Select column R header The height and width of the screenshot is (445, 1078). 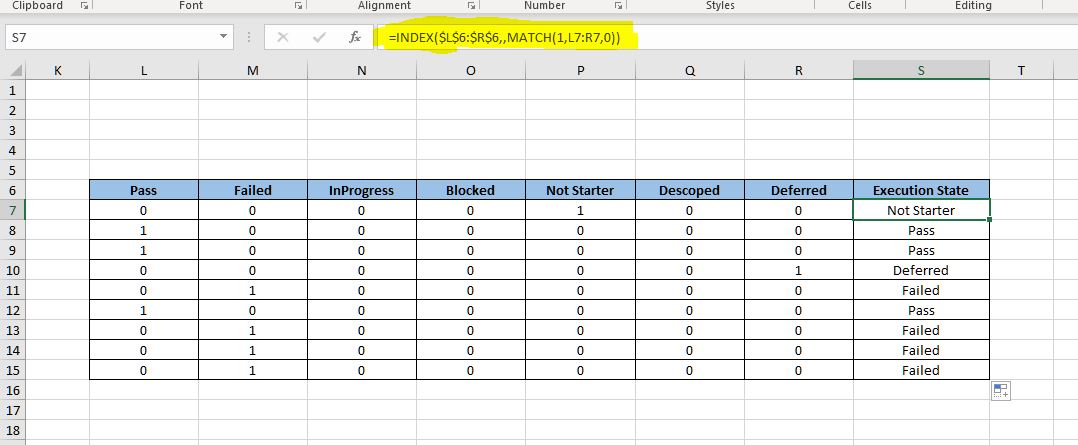pyautogui.click(x=799, y=70)
